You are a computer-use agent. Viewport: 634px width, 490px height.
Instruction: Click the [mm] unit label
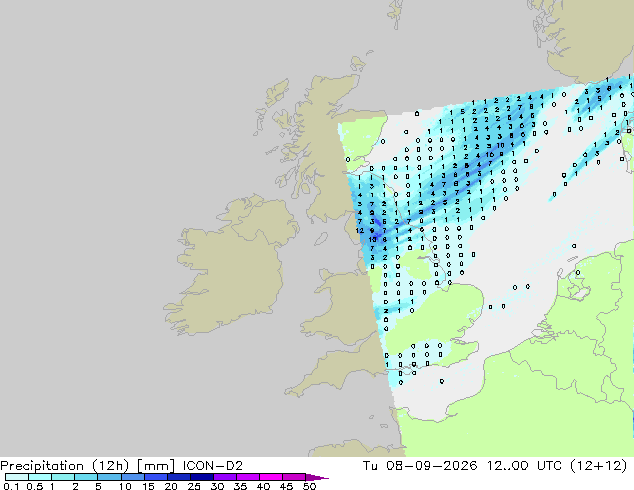pos(156,466)
